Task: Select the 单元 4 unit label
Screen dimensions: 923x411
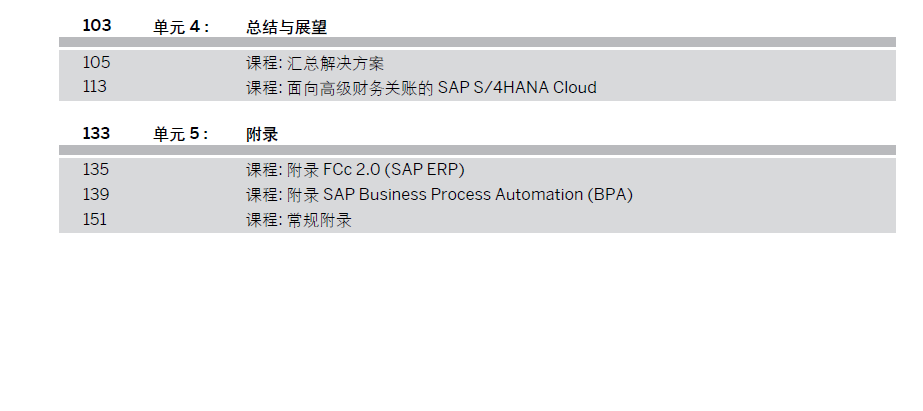Action: coord(181,27)
